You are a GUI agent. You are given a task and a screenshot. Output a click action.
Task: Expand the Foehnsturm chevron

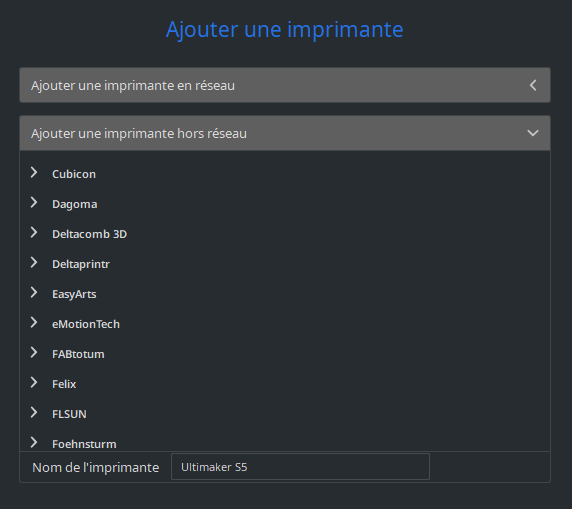[x=34, y=442]
